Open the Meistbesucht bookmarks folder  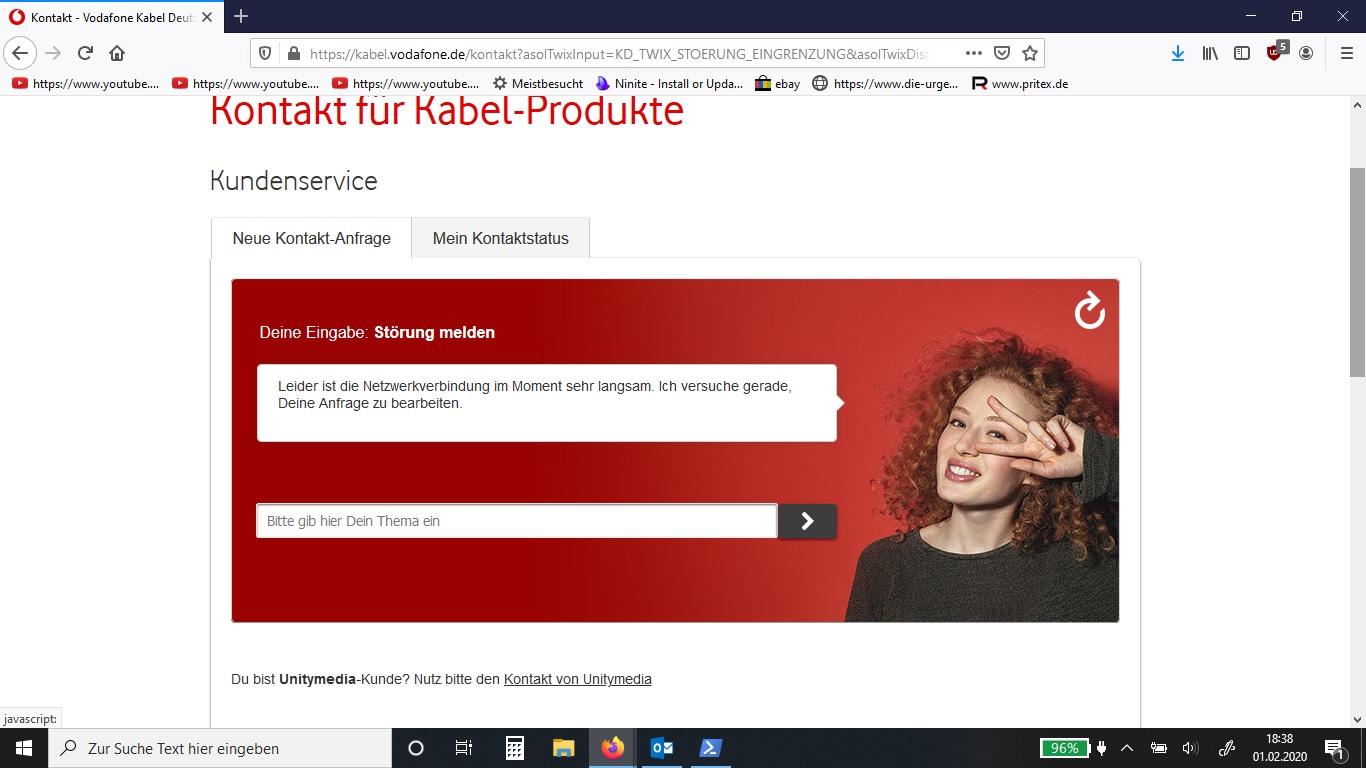click(538, 84)
